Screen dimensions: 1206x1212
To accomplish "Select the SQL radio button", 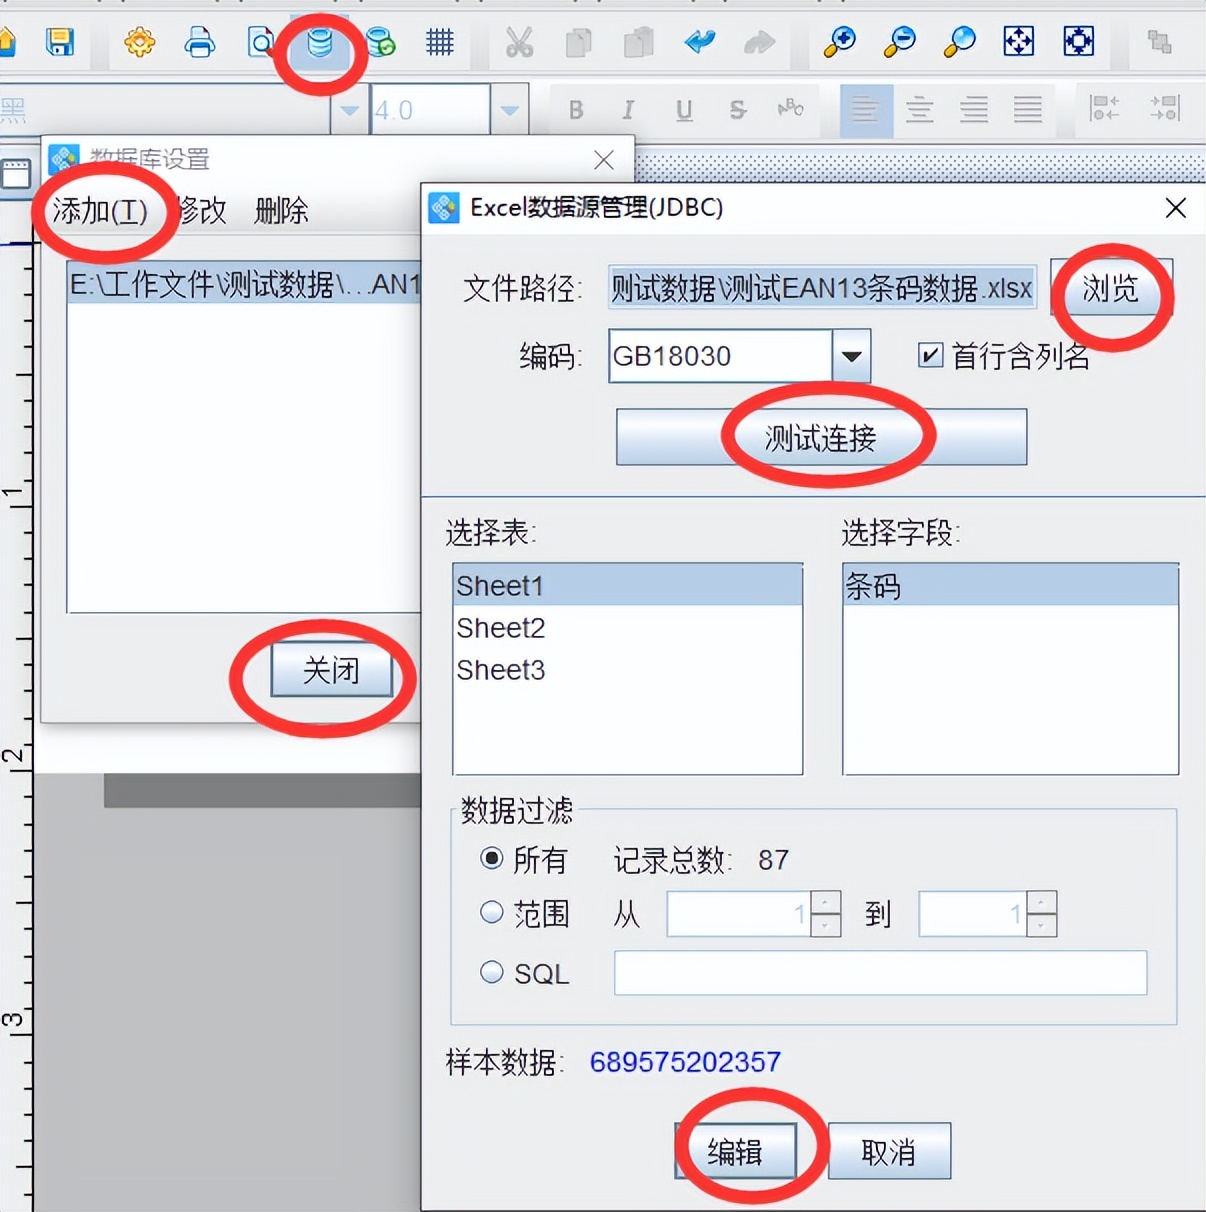I will [x=491, y=972].
